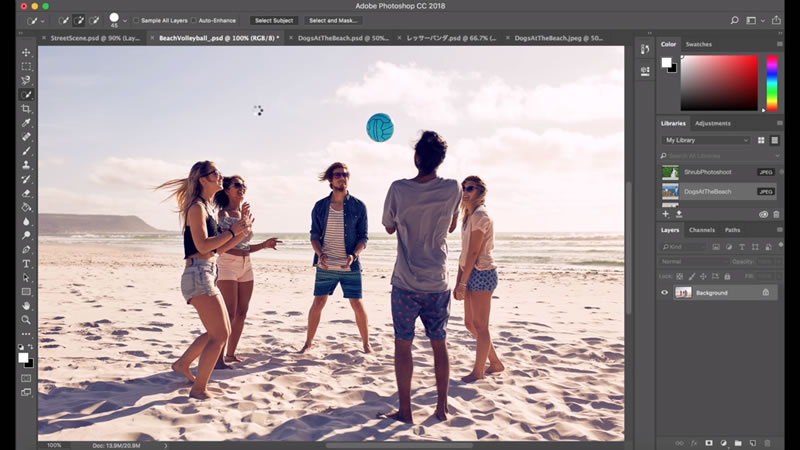Enable the Auto-Enhance checkbox
This screenshot has height=450, width=800.
tap(194, 20)
